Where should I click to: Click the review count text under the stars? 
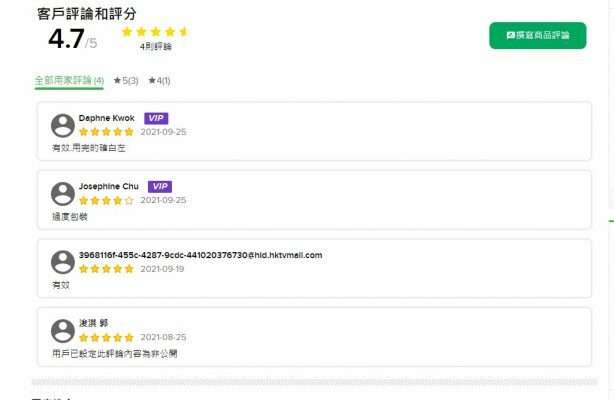coord(156,47)
